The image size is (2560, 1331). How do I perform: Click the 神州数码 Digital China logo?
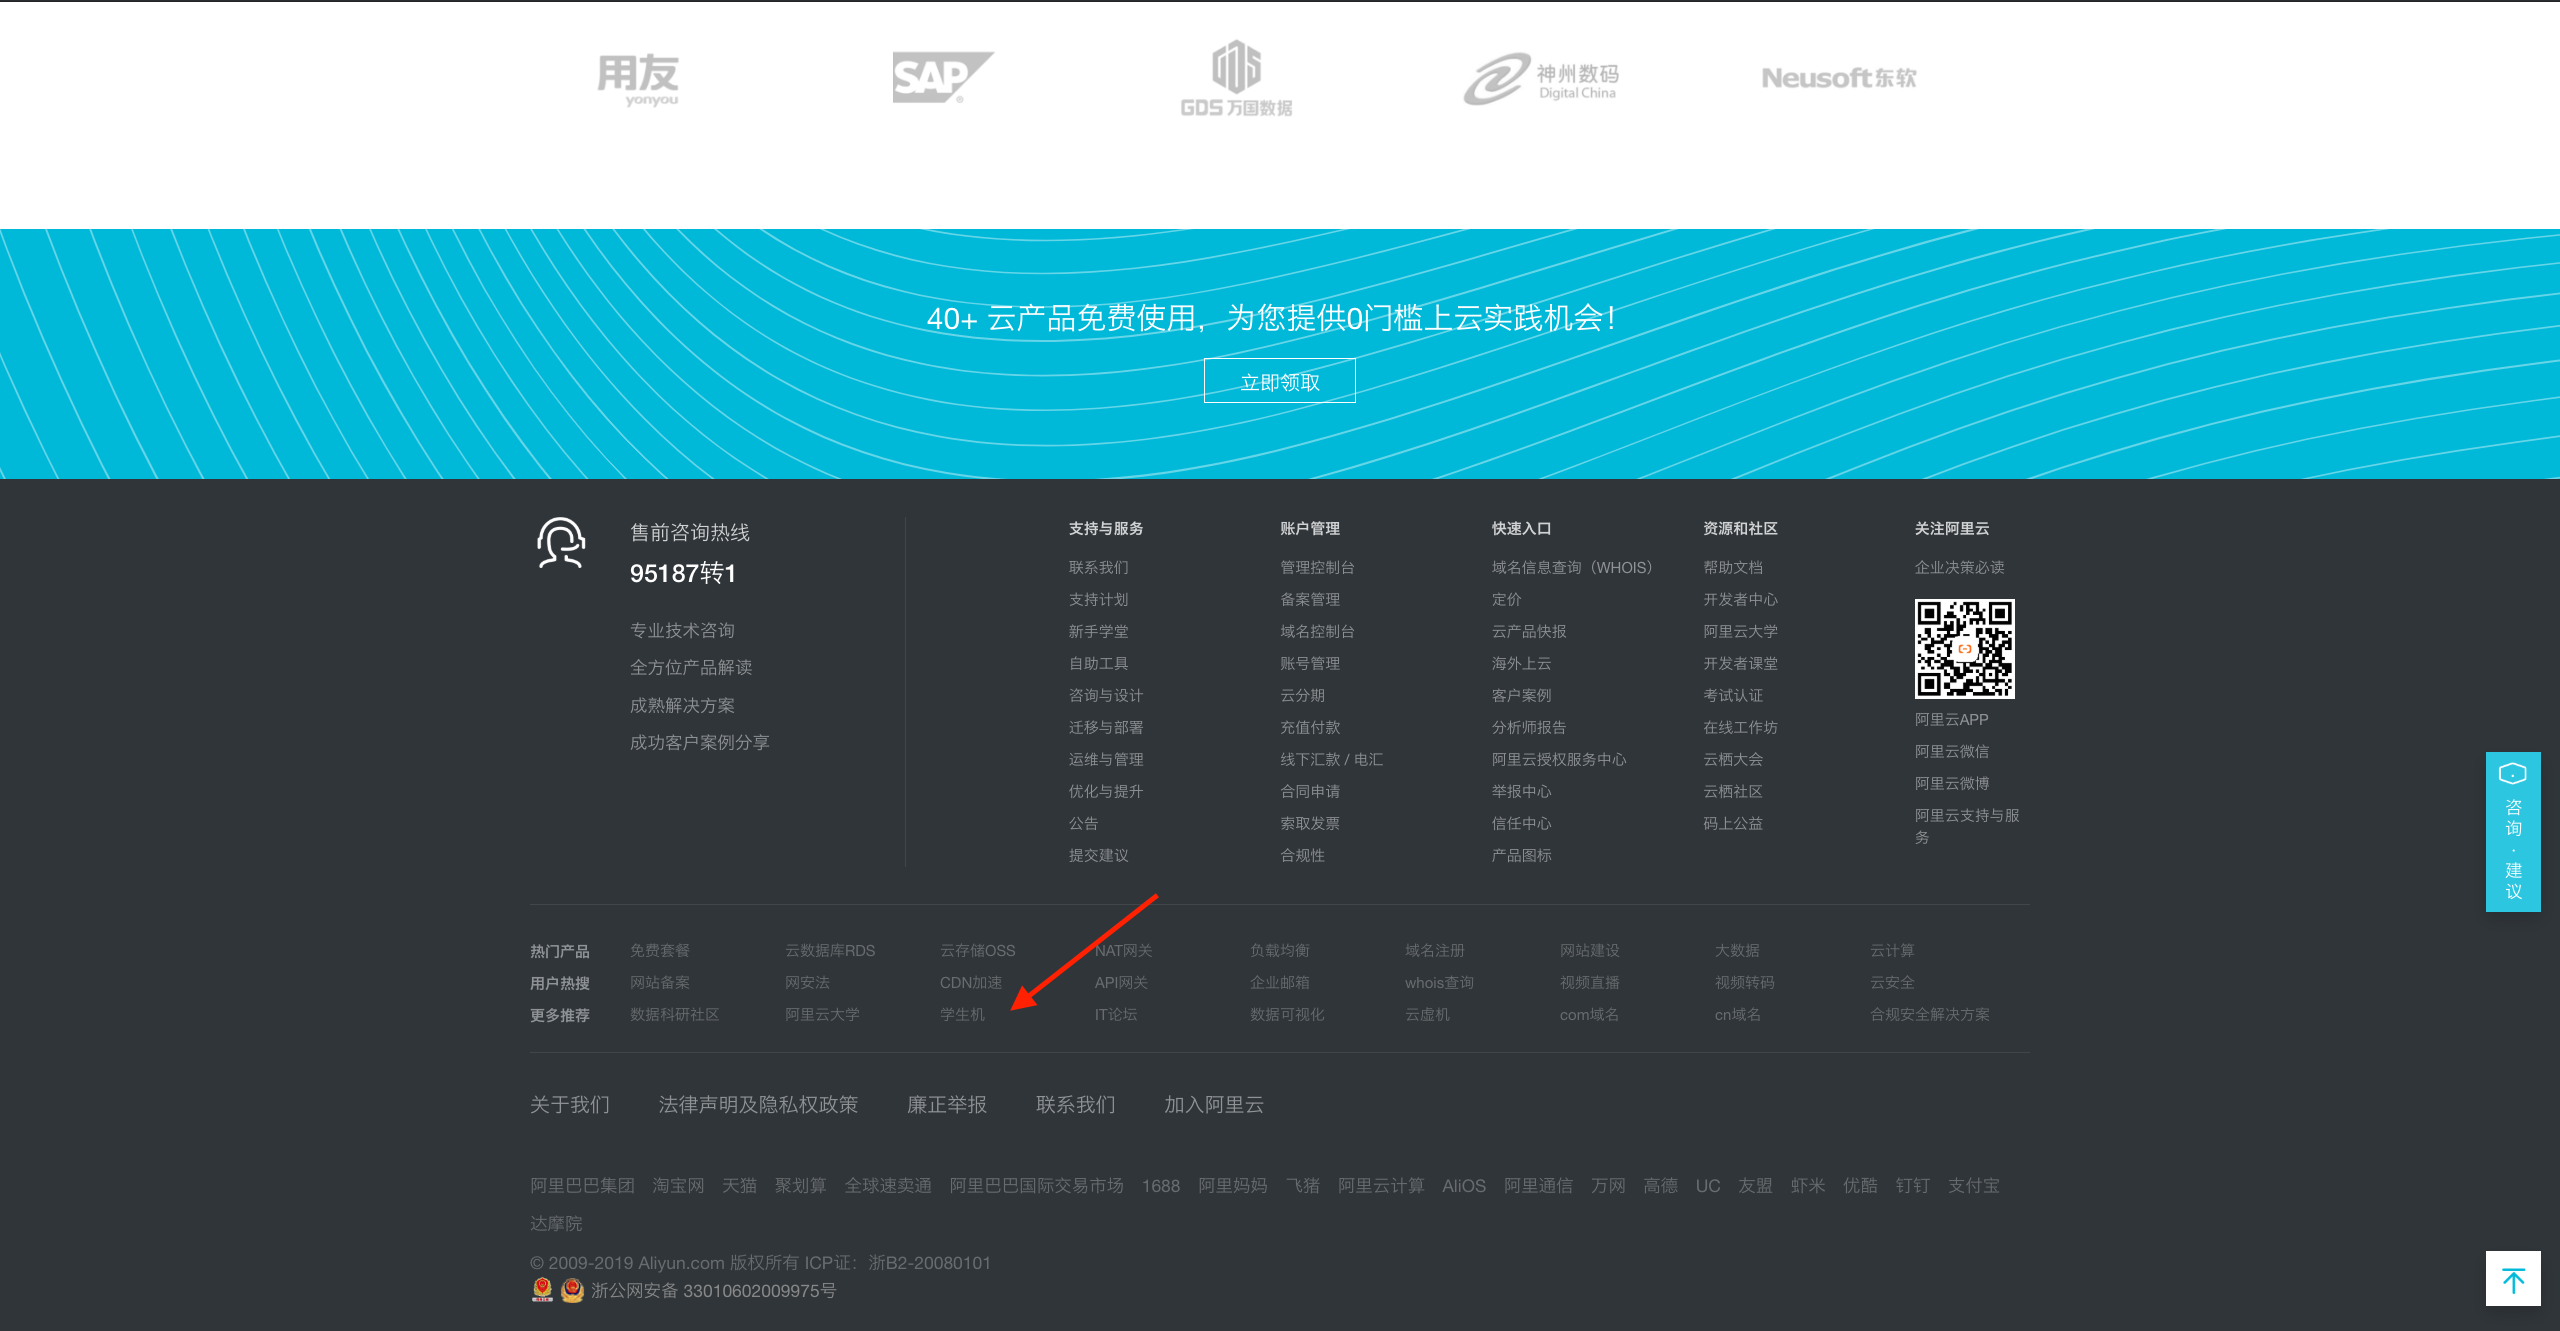(x=1540, y=79)
